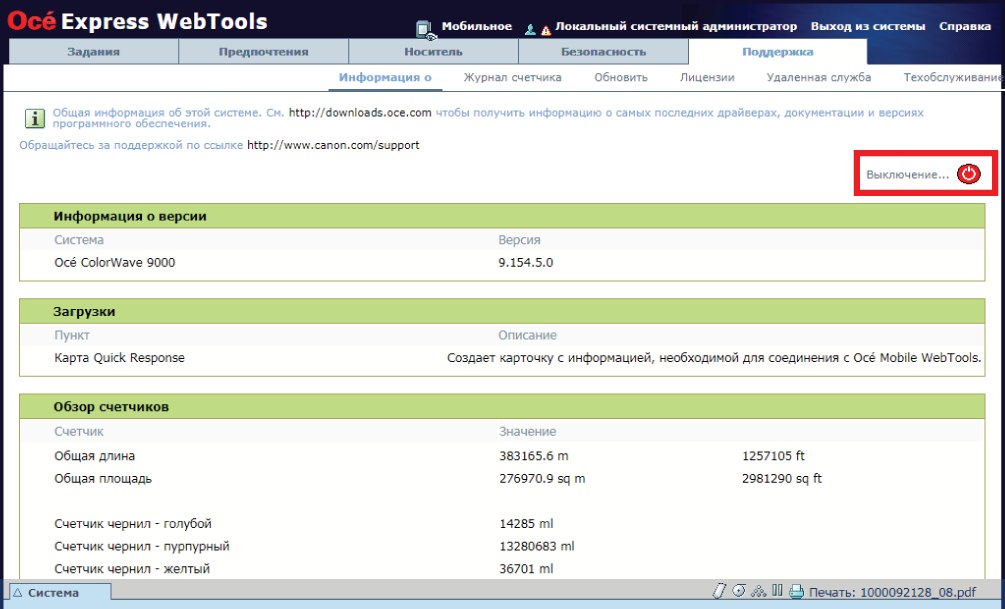Click the pause status icon
The height and width of the screenshot is (609, 1005).
click(x=777, y=590)
